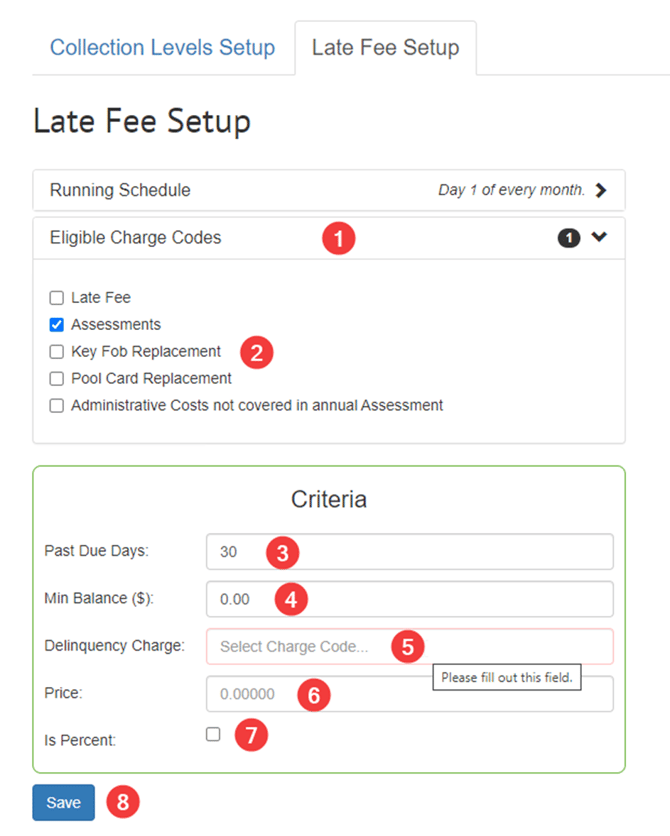Screen dimensions: 670x836
Task: Click red callout marker number 8
Action: point(124,802)
